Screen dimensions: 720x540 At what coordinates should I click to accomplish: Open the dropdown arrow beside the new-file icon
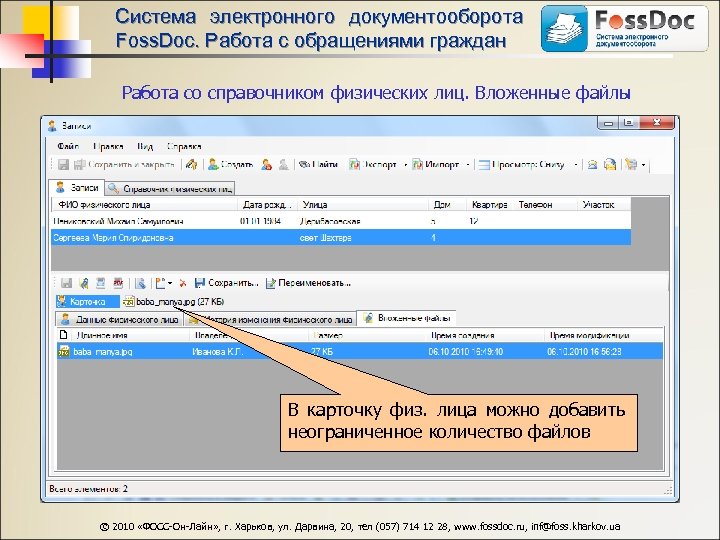[170, 283]
